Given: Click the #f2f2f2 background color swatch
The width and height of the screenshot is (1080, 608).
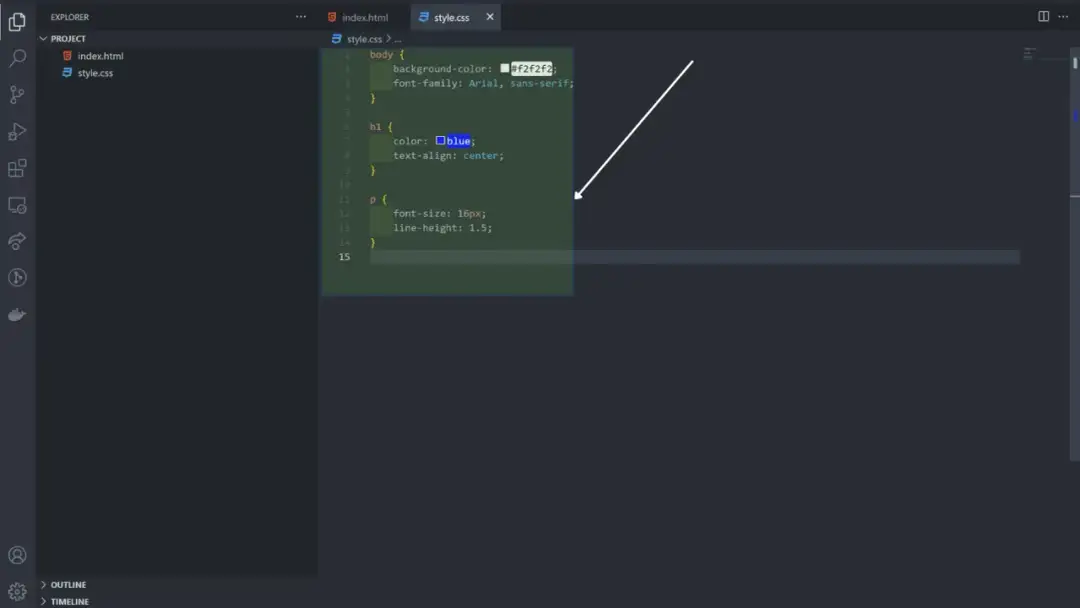Looking at the screenshot, I should [506, 68].
